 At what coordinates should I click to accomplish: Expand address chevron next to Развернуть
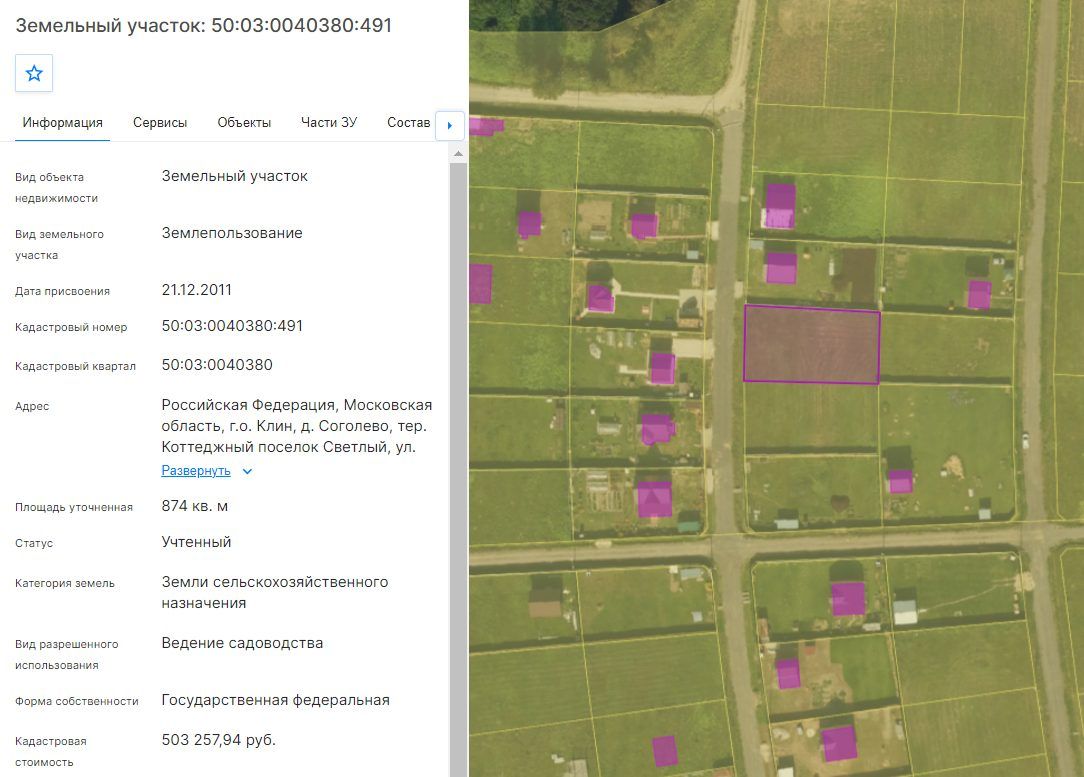247,471
